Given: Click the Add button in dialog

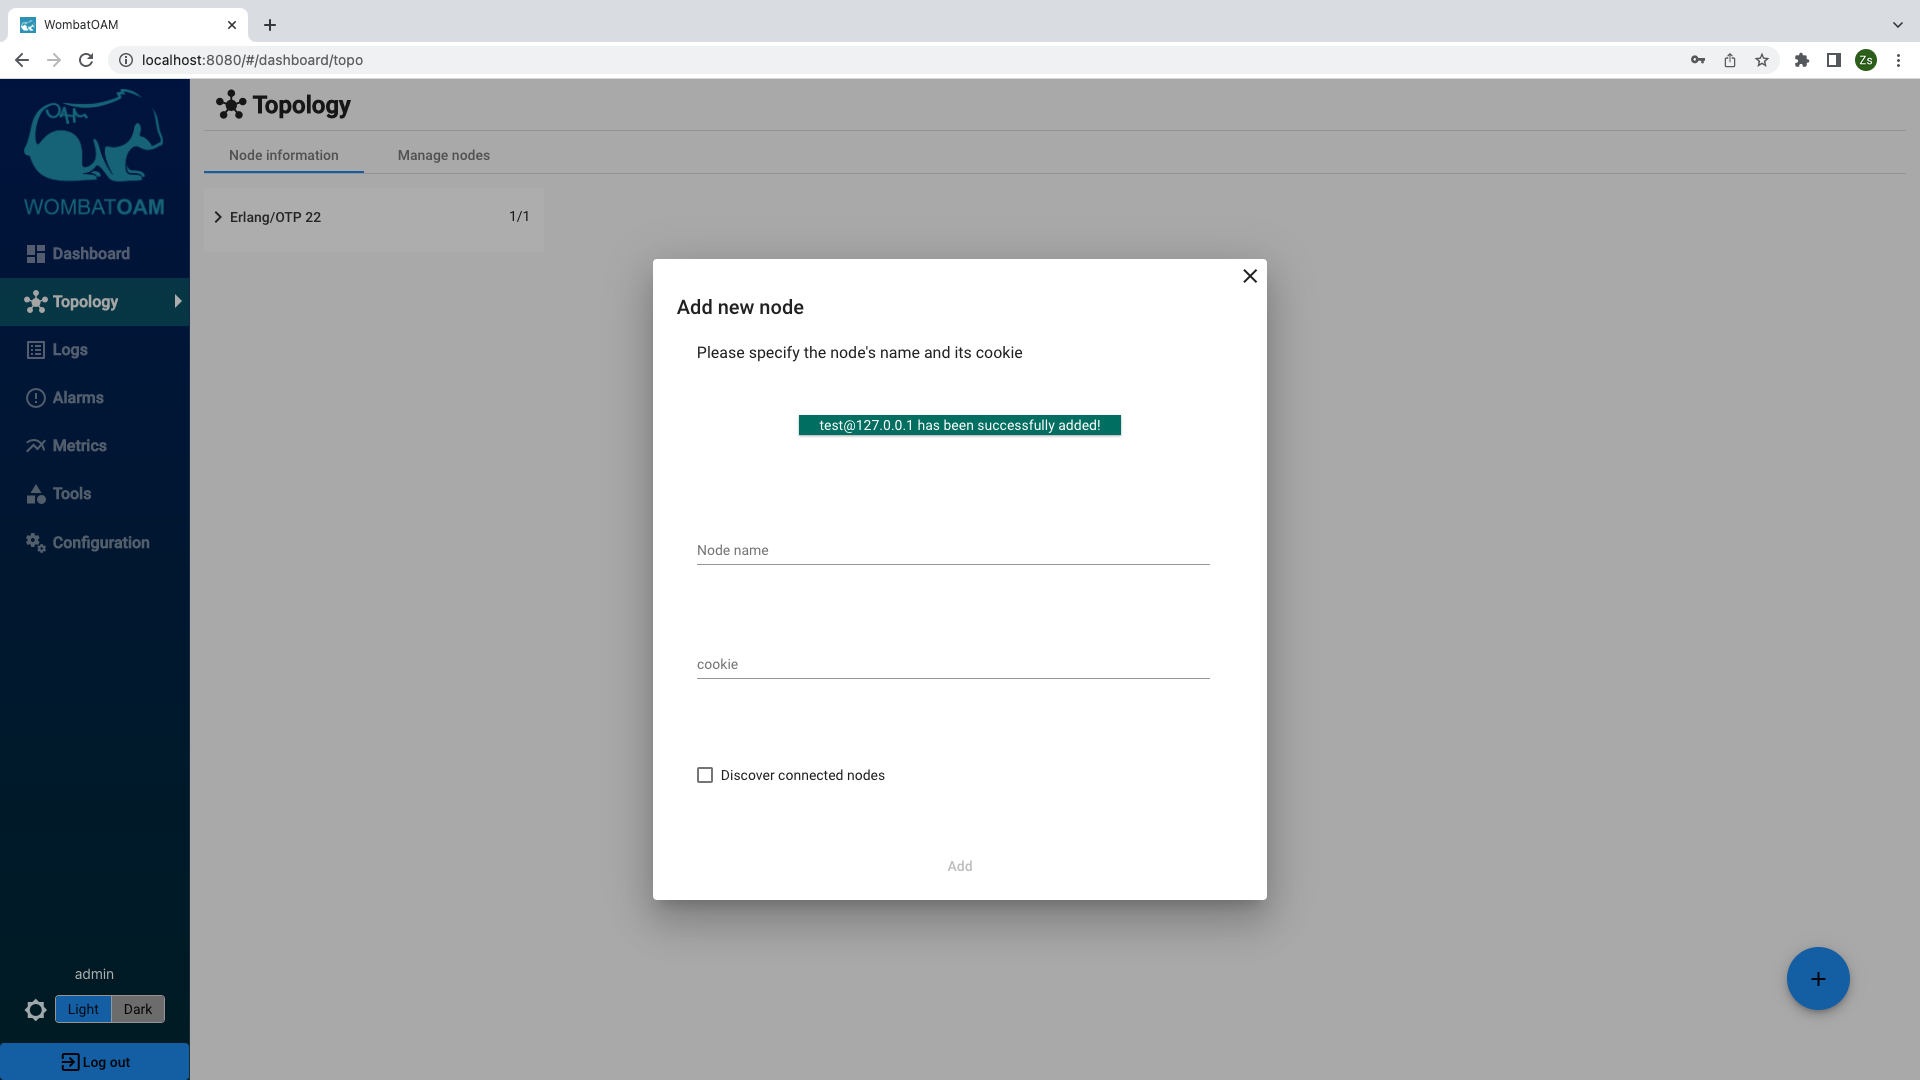Looking at the screenshot, I should click(x=960, y=866).
